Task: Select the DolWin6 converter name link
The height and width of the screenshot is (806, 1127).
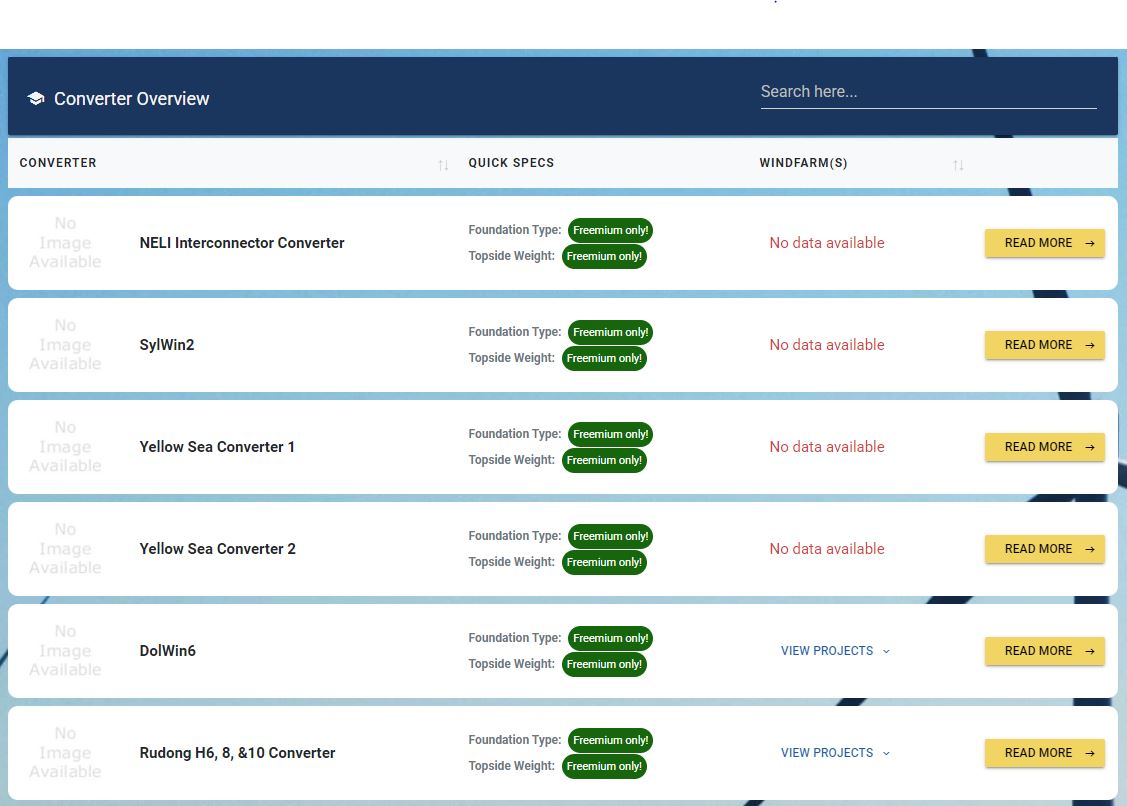Action: click(167, 651)
